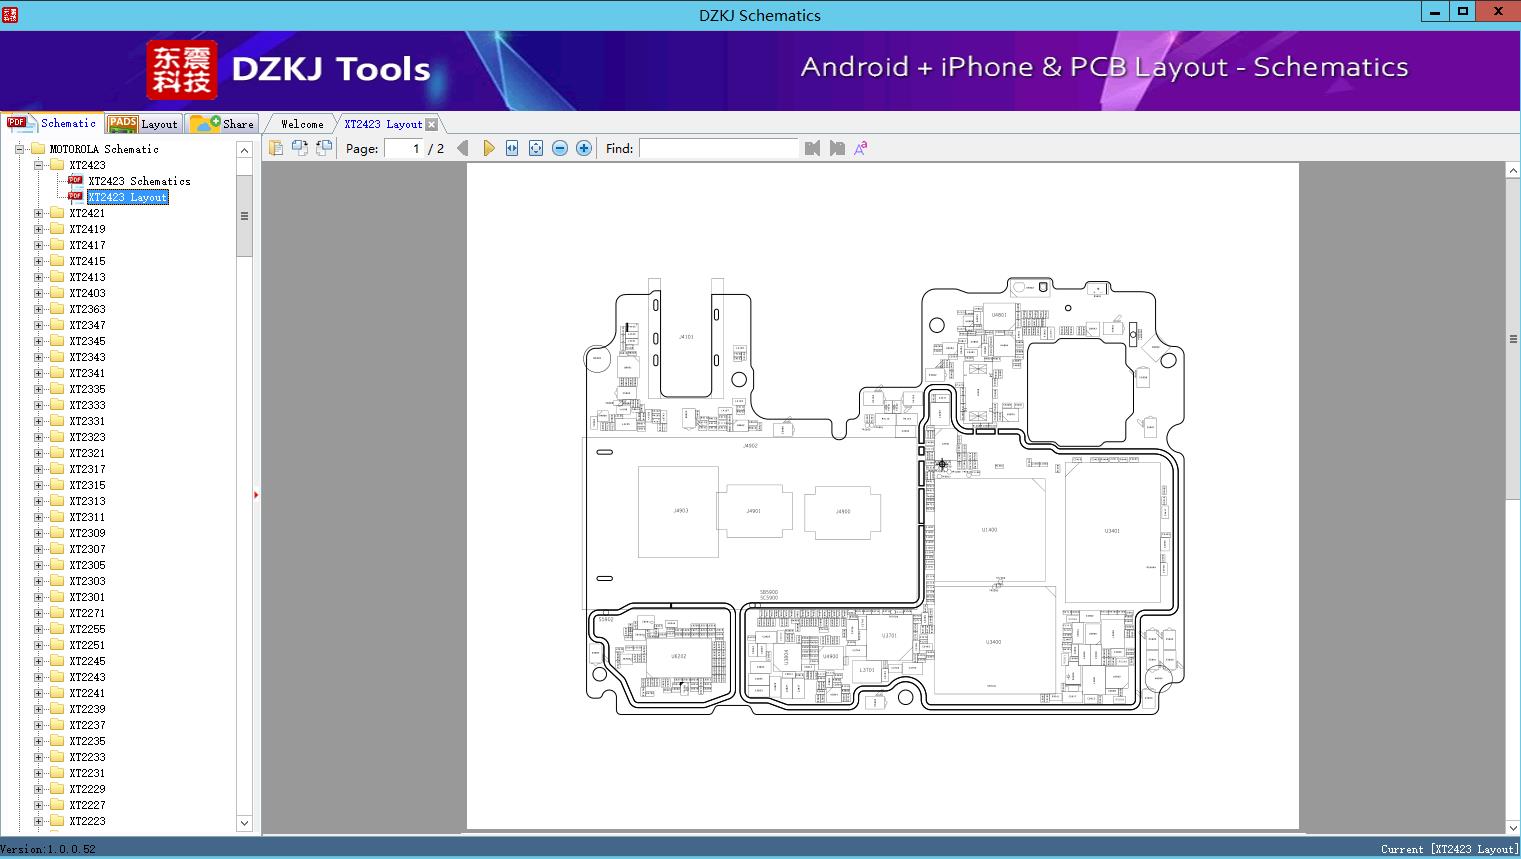Go to the next page arrow
This screenshot has width=1521, height=859.
[x=488, y=148]
